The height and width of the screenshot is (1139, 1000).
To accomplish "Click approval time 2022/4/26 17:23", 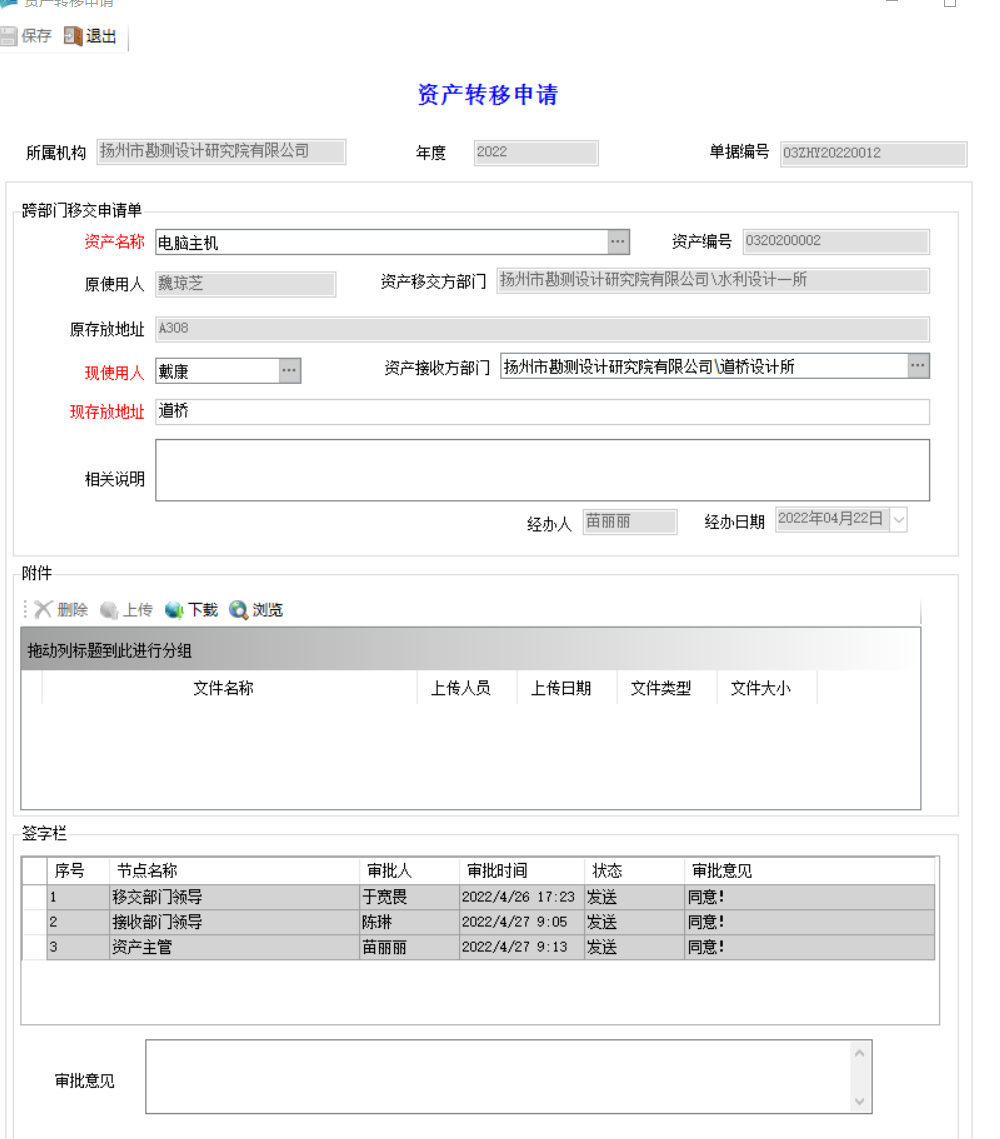I will 521,897.
